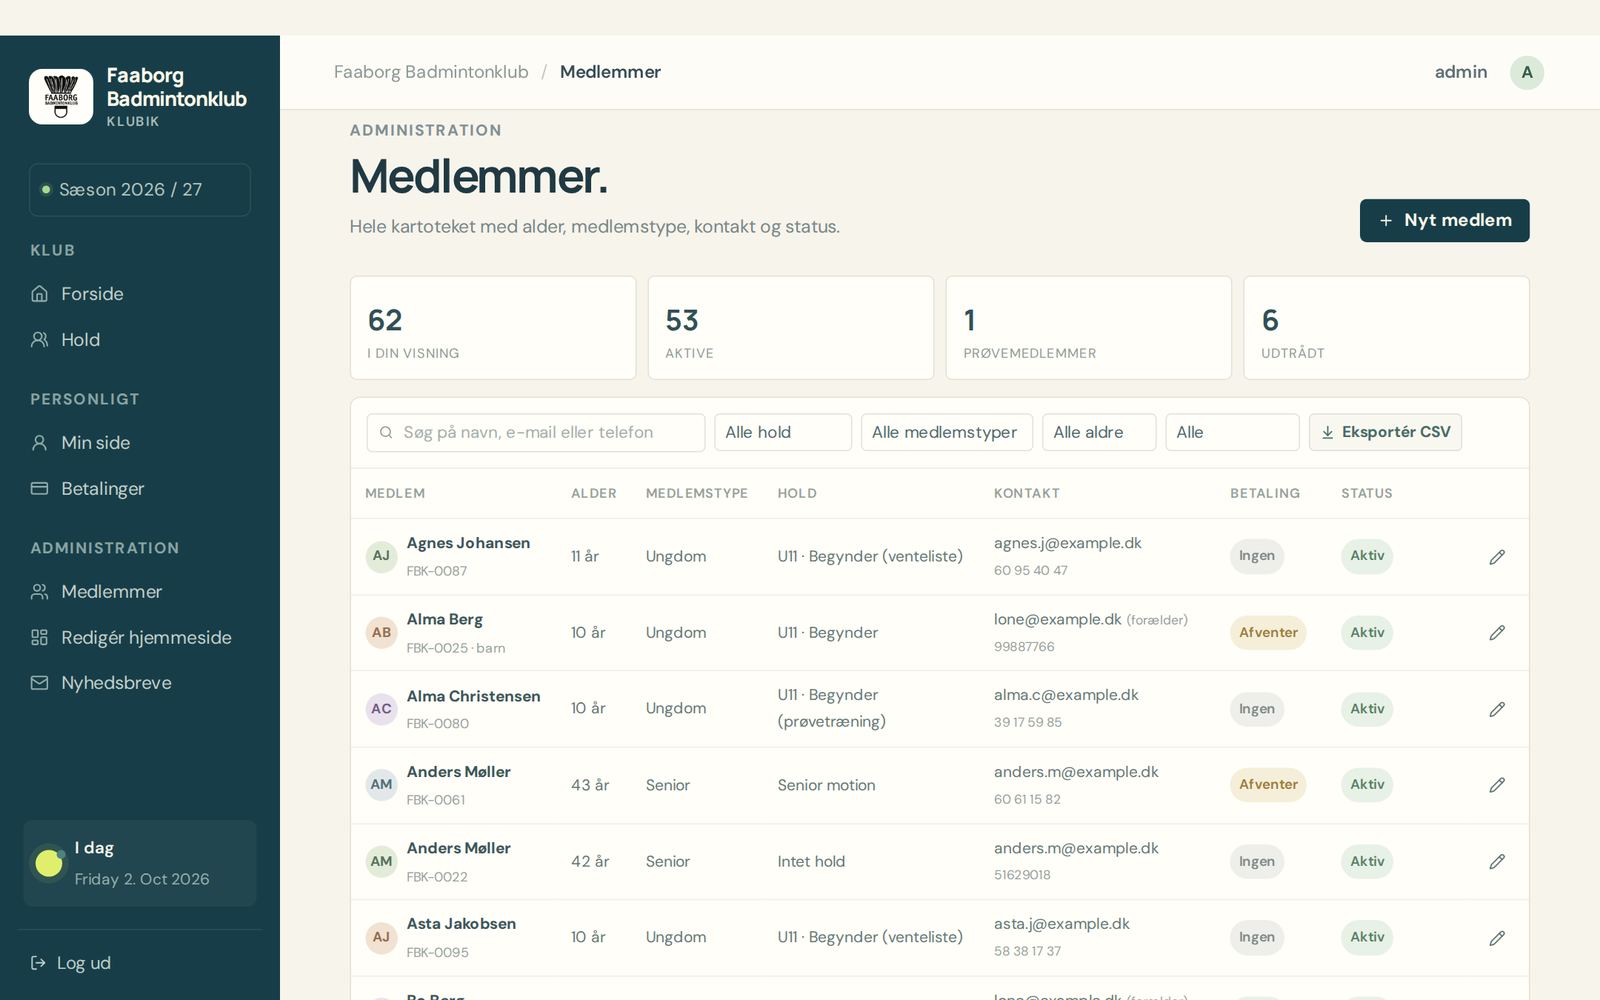Edit Agnes Johansen with pencil icon
The image size is (1600, 1000).
tap(1497, 557)
